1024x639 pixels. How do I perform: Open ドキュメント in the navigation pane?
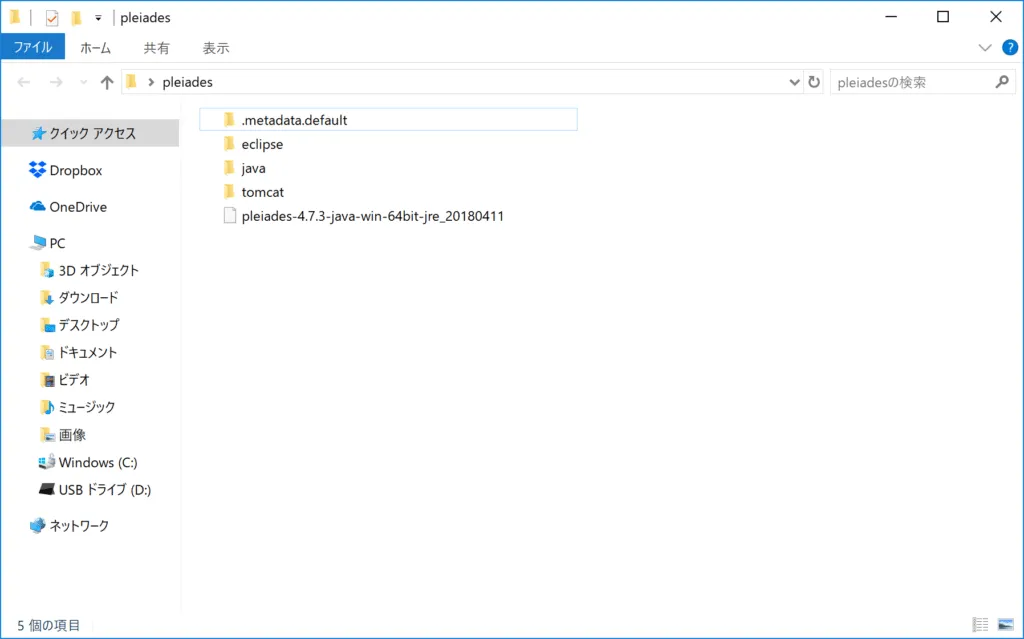point(90,353)
